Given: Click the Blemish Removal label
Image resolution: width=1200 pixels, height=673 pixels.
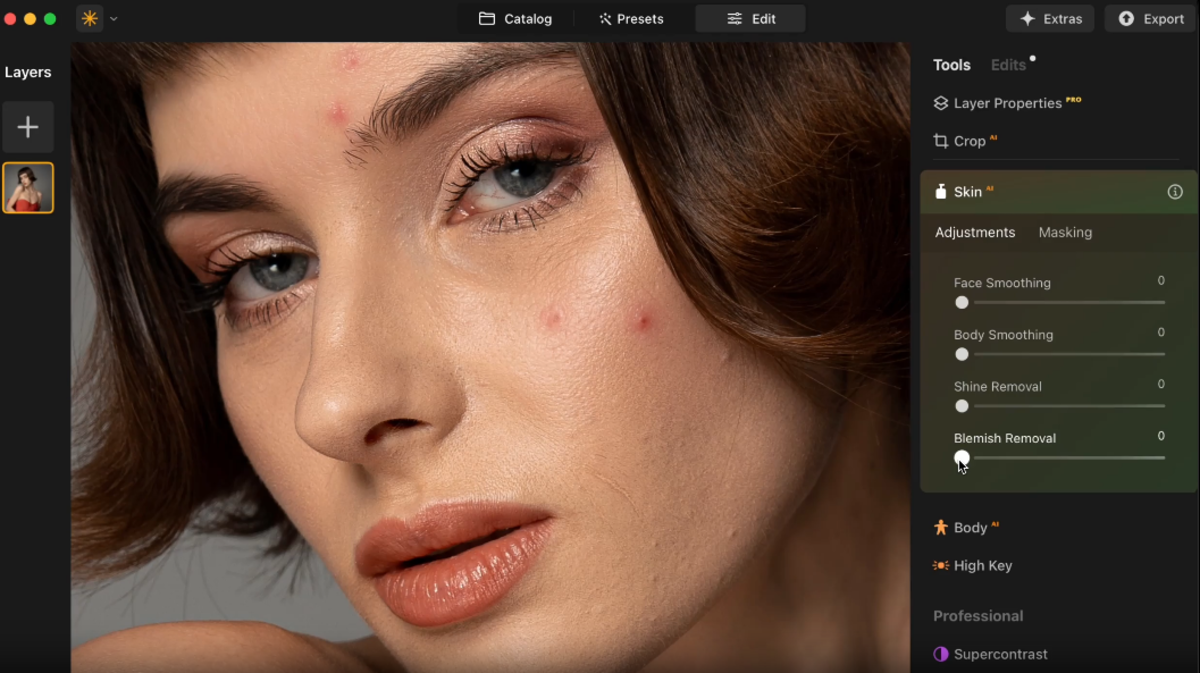Looking at the screenshot, I should pyautogui.click(x=1005, y=438).
